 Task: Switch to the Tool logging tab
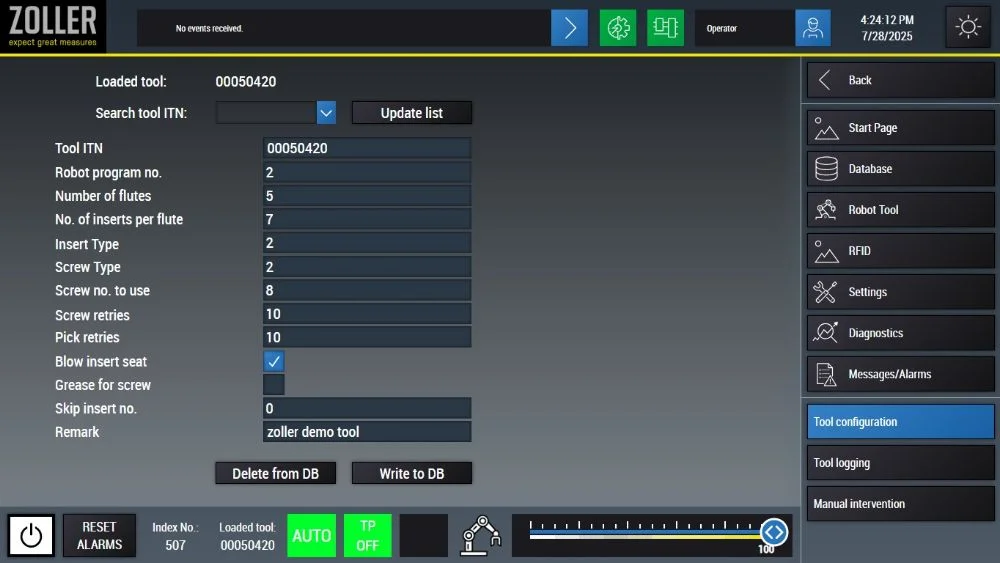coord(900,463)
